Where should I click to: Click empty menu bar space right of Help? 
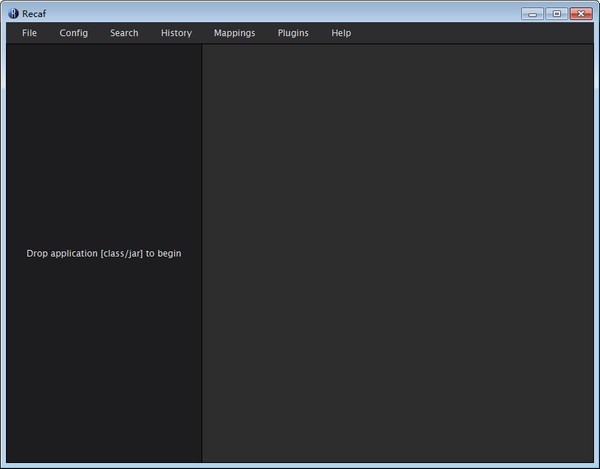coord(470,33)
